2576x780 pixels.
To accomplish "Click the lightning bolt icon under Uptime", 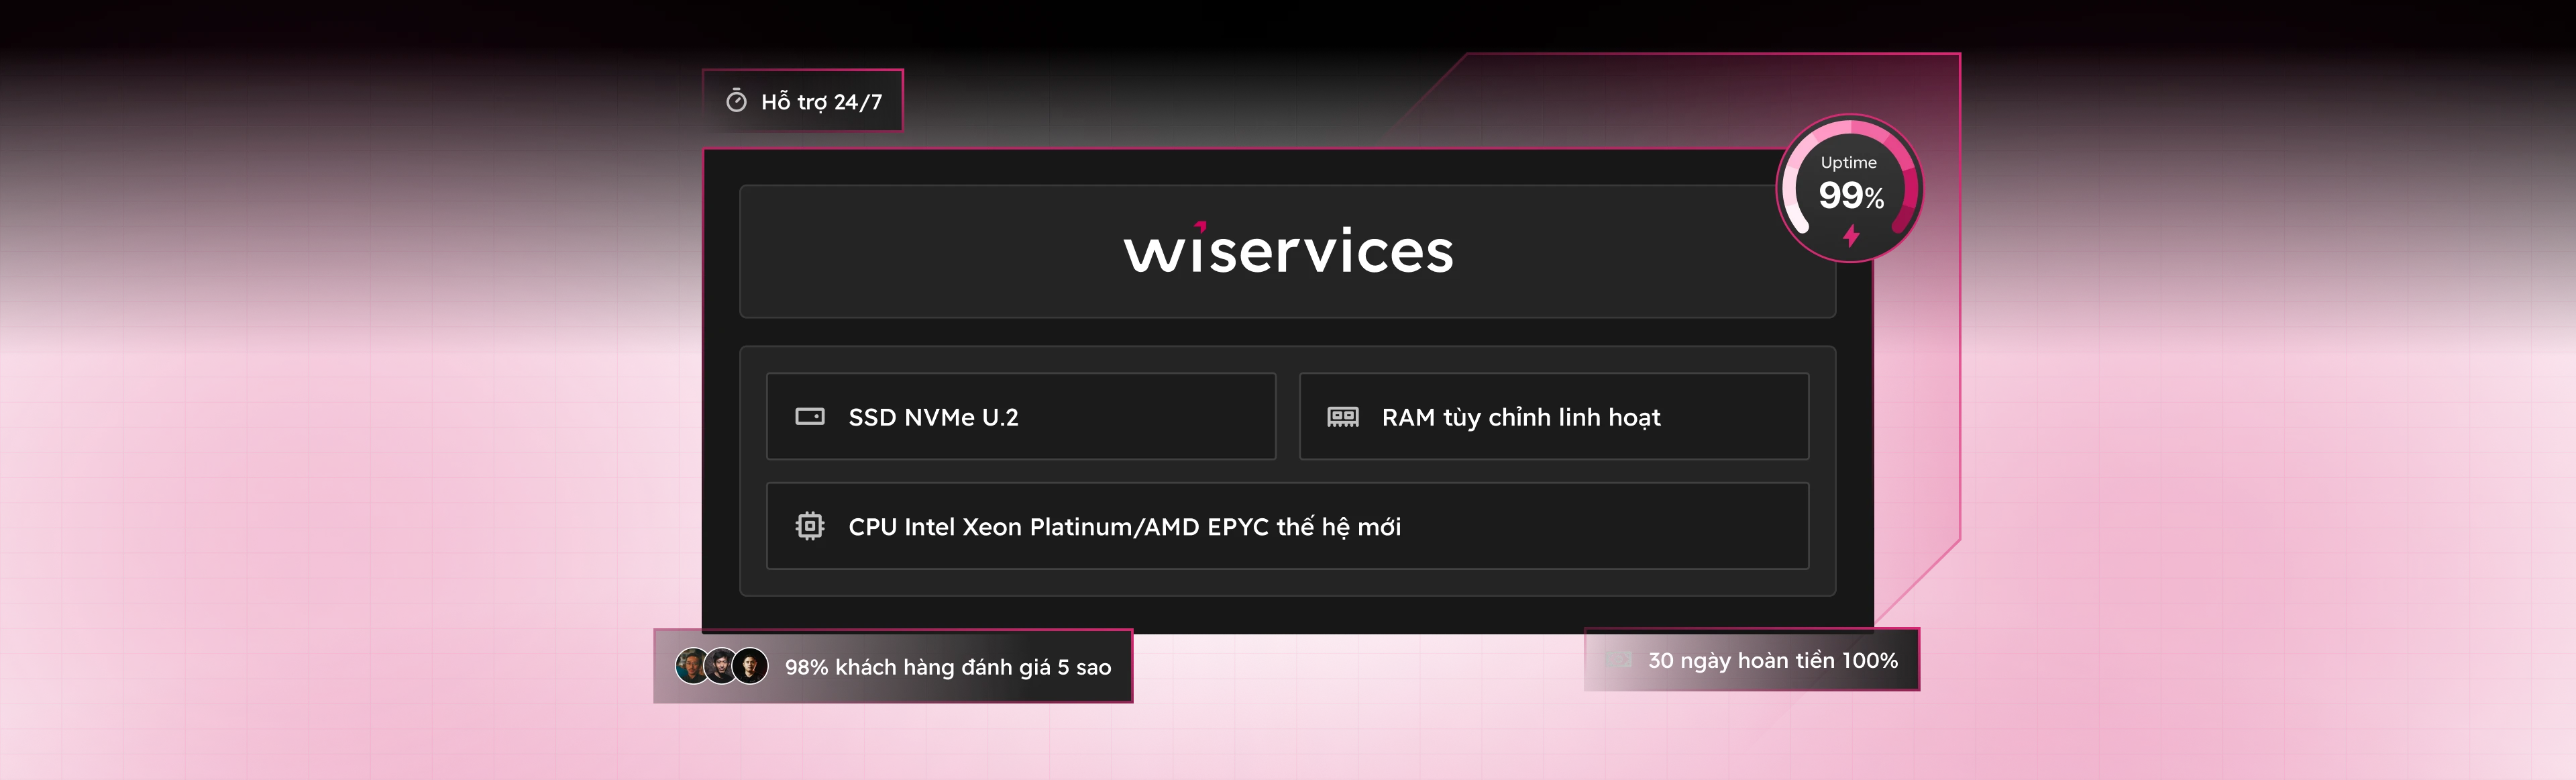I will (1851, 236).
